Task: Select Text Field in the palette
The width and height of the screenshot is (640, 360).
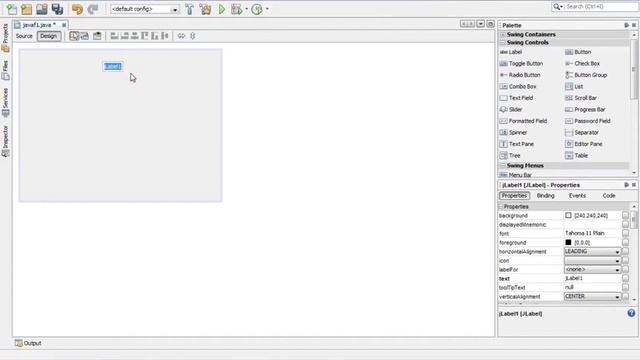Action: [516, 98]
